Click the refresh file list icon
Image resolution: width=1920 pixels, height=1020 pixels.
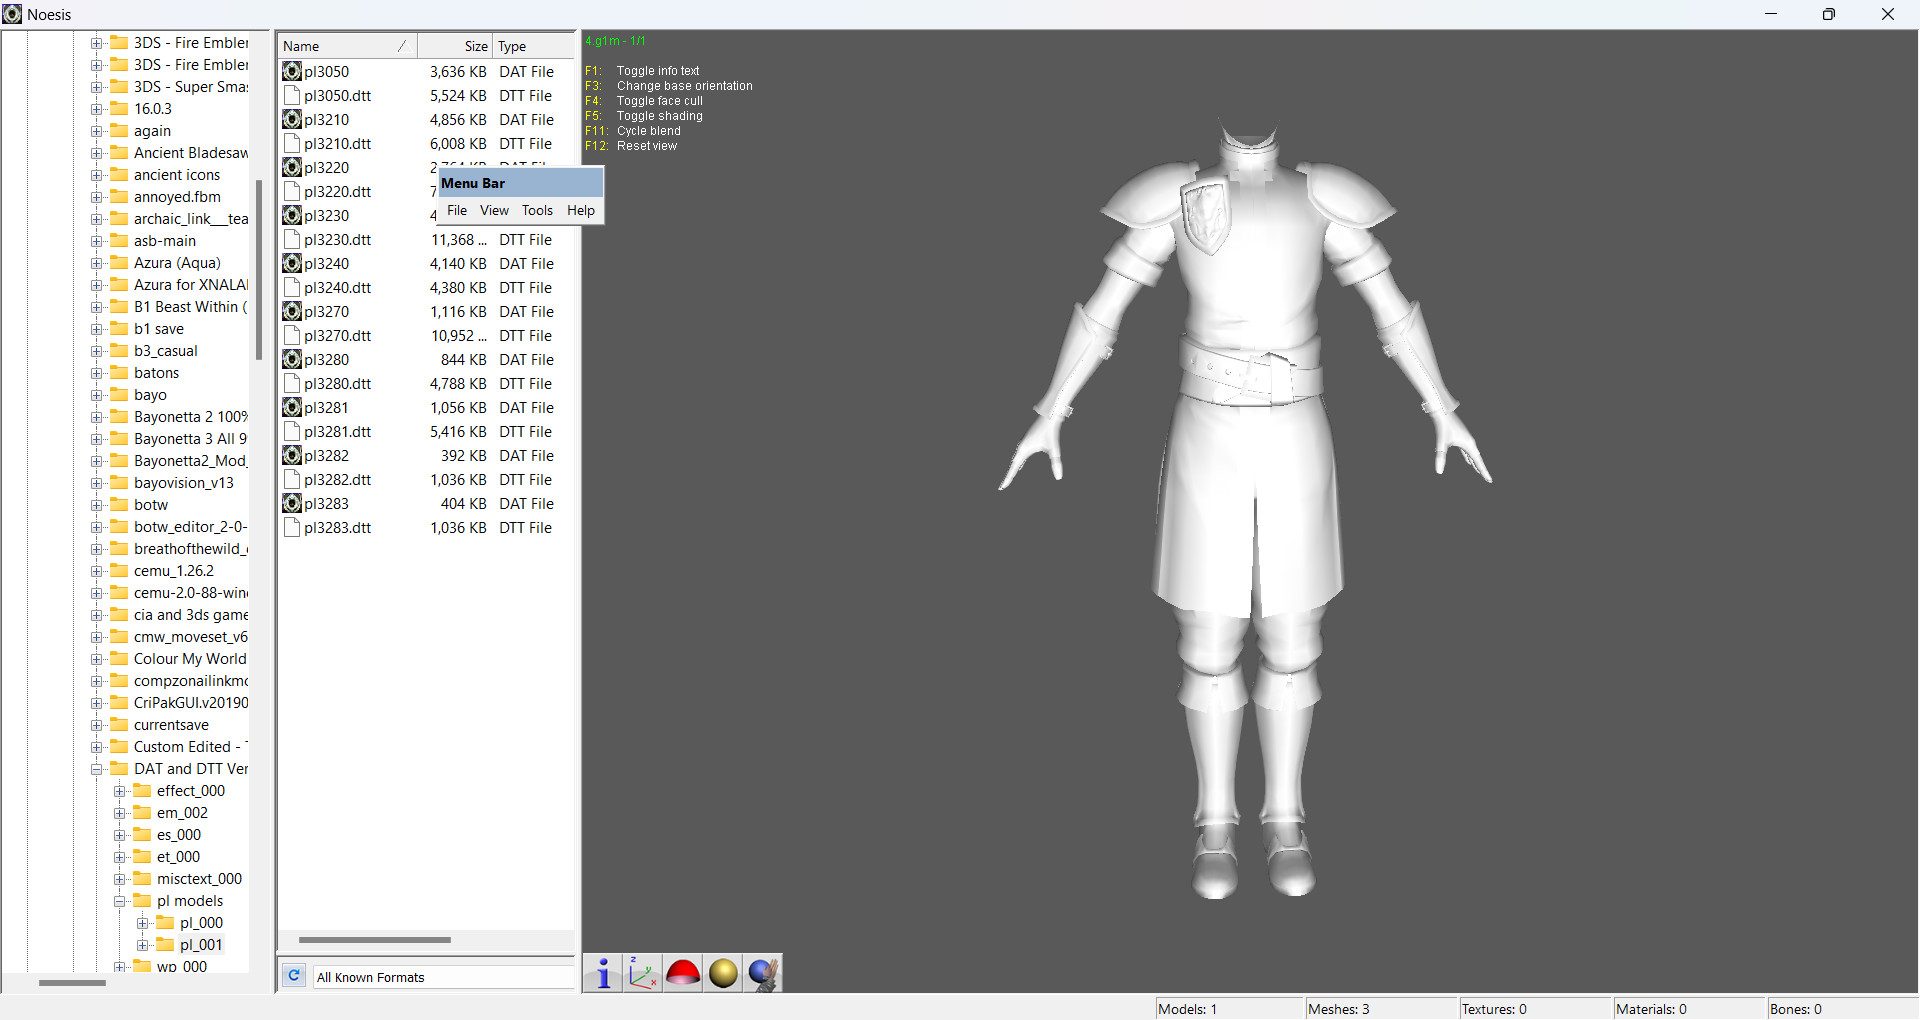293,975
